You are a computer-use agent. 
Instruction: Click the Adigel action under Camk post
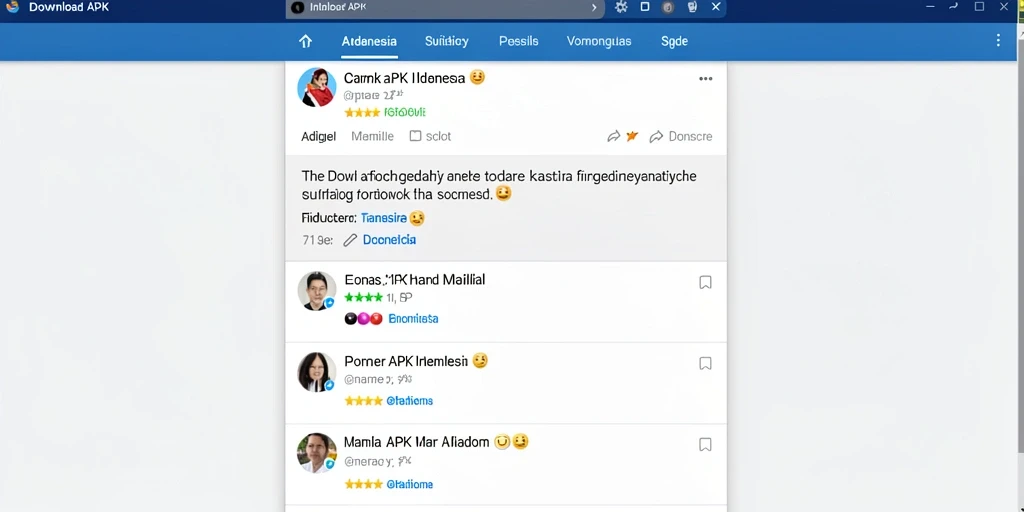pos(319,136)
